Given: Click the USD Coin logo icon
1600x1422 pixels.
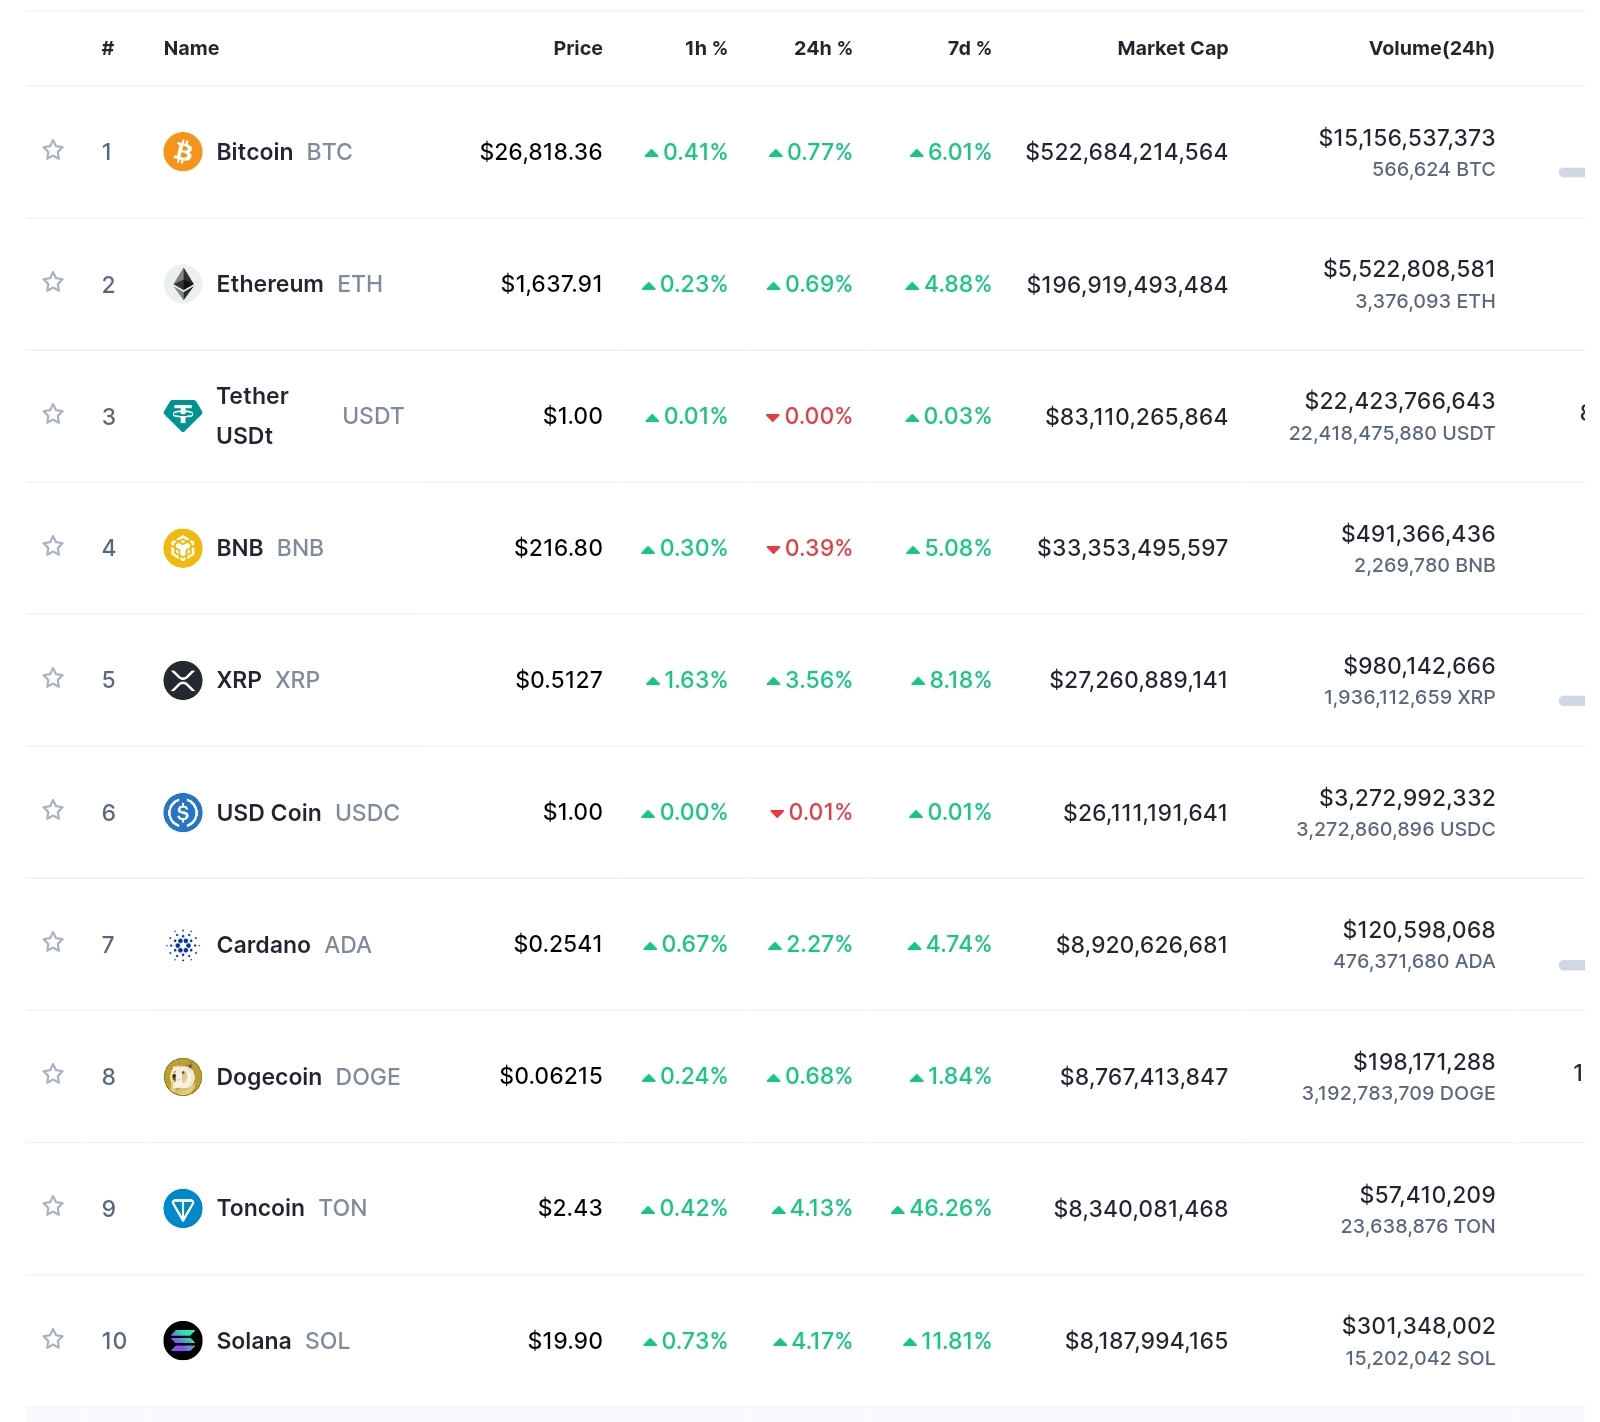Looking at the screenshot, I should coord(183,812).
